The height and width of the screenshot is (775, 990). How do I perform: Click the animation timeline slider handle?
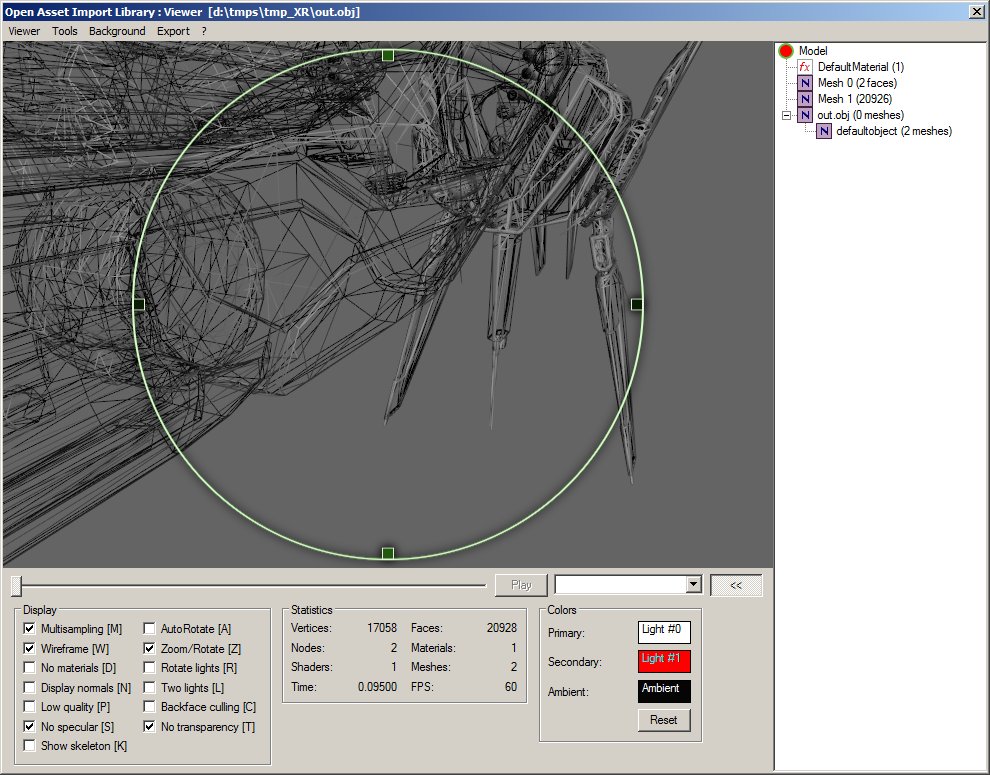[x=17, y=585]
